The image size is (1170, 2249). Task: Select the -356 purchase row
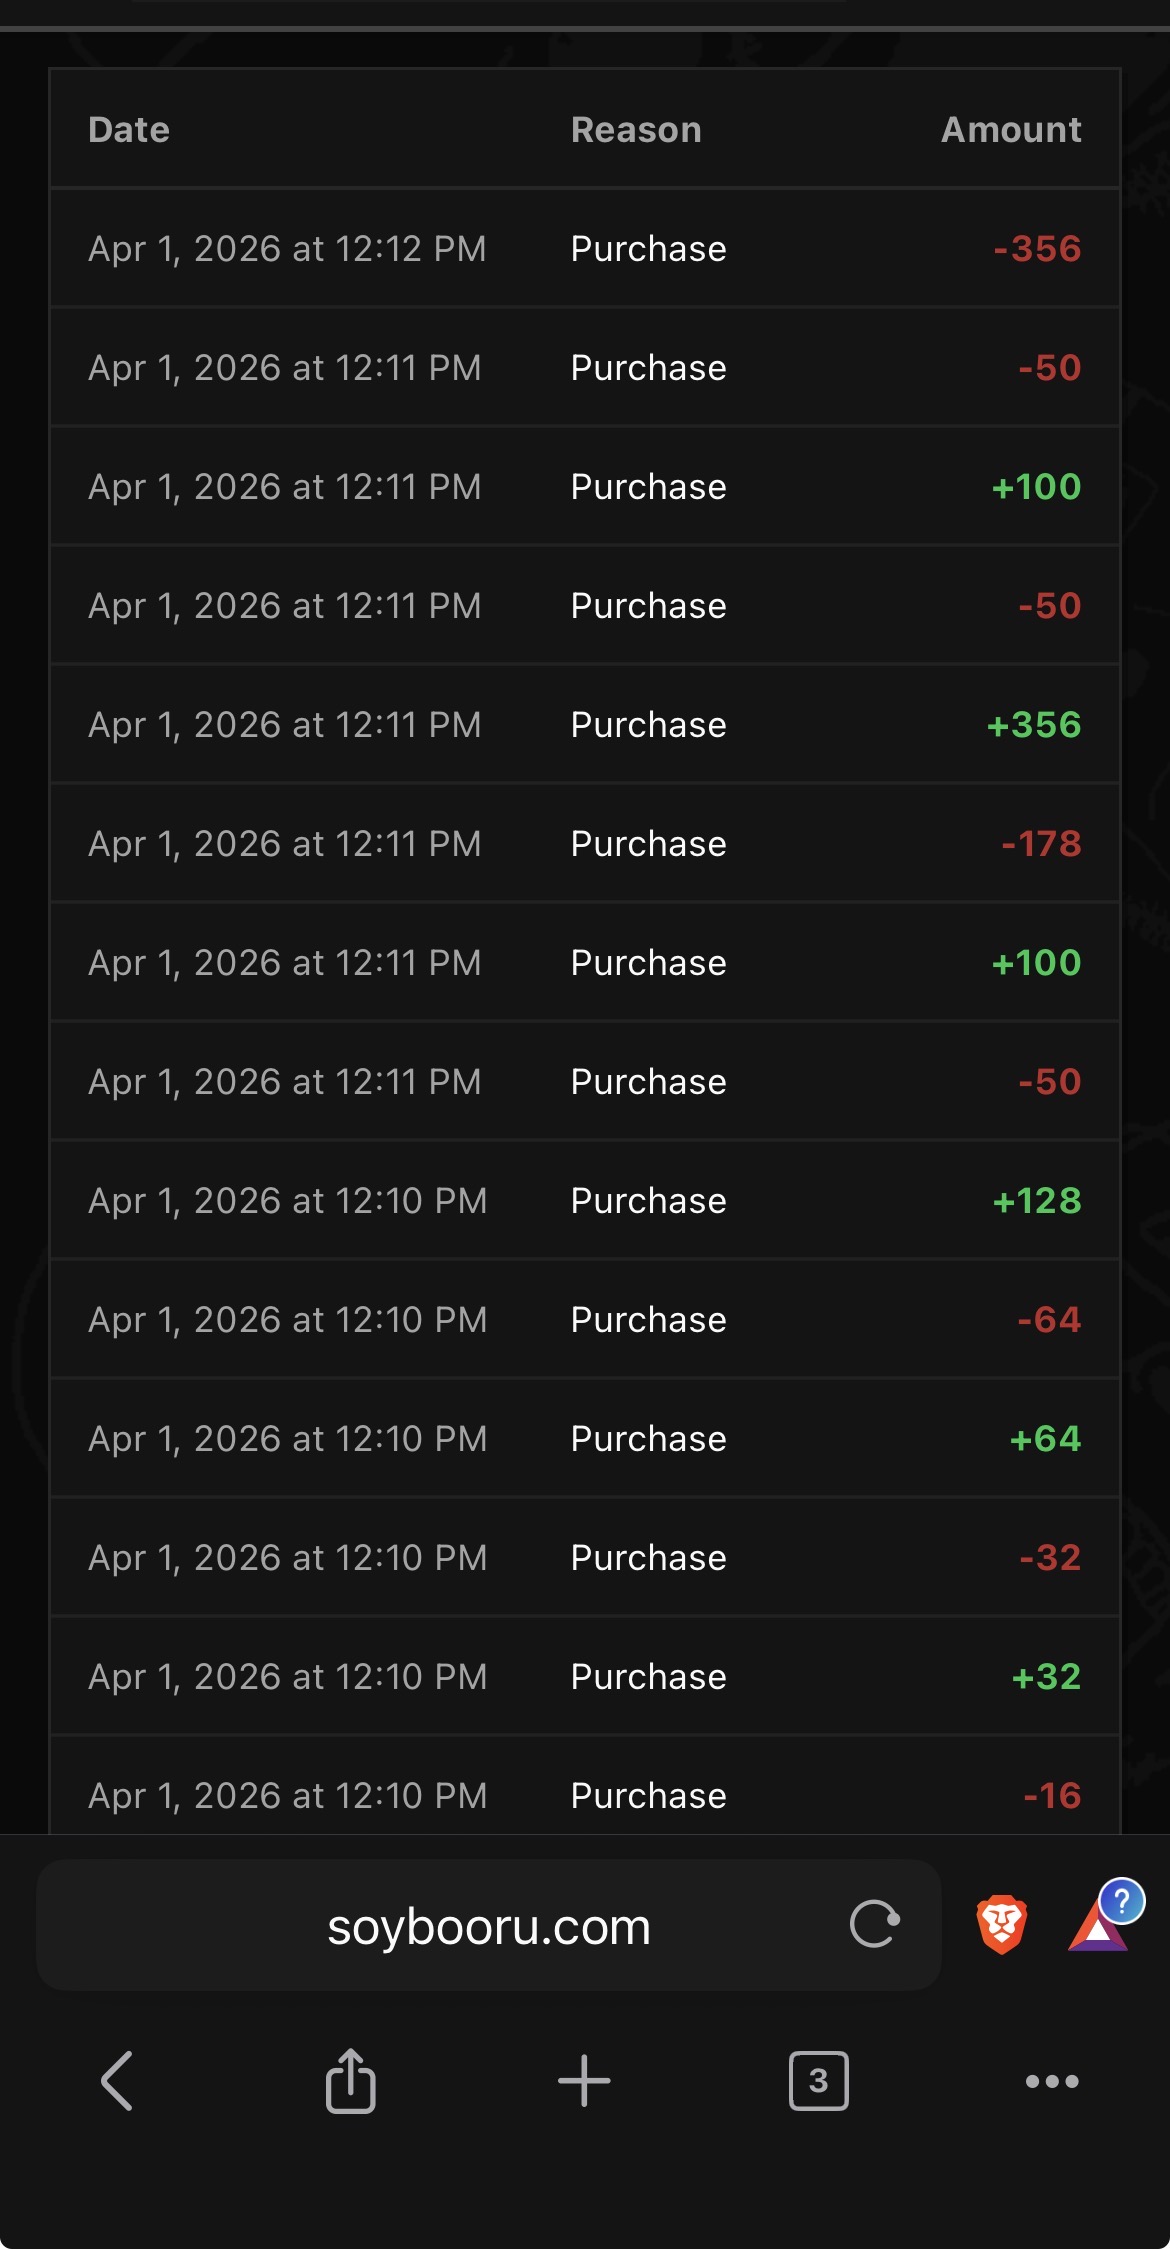584,249
